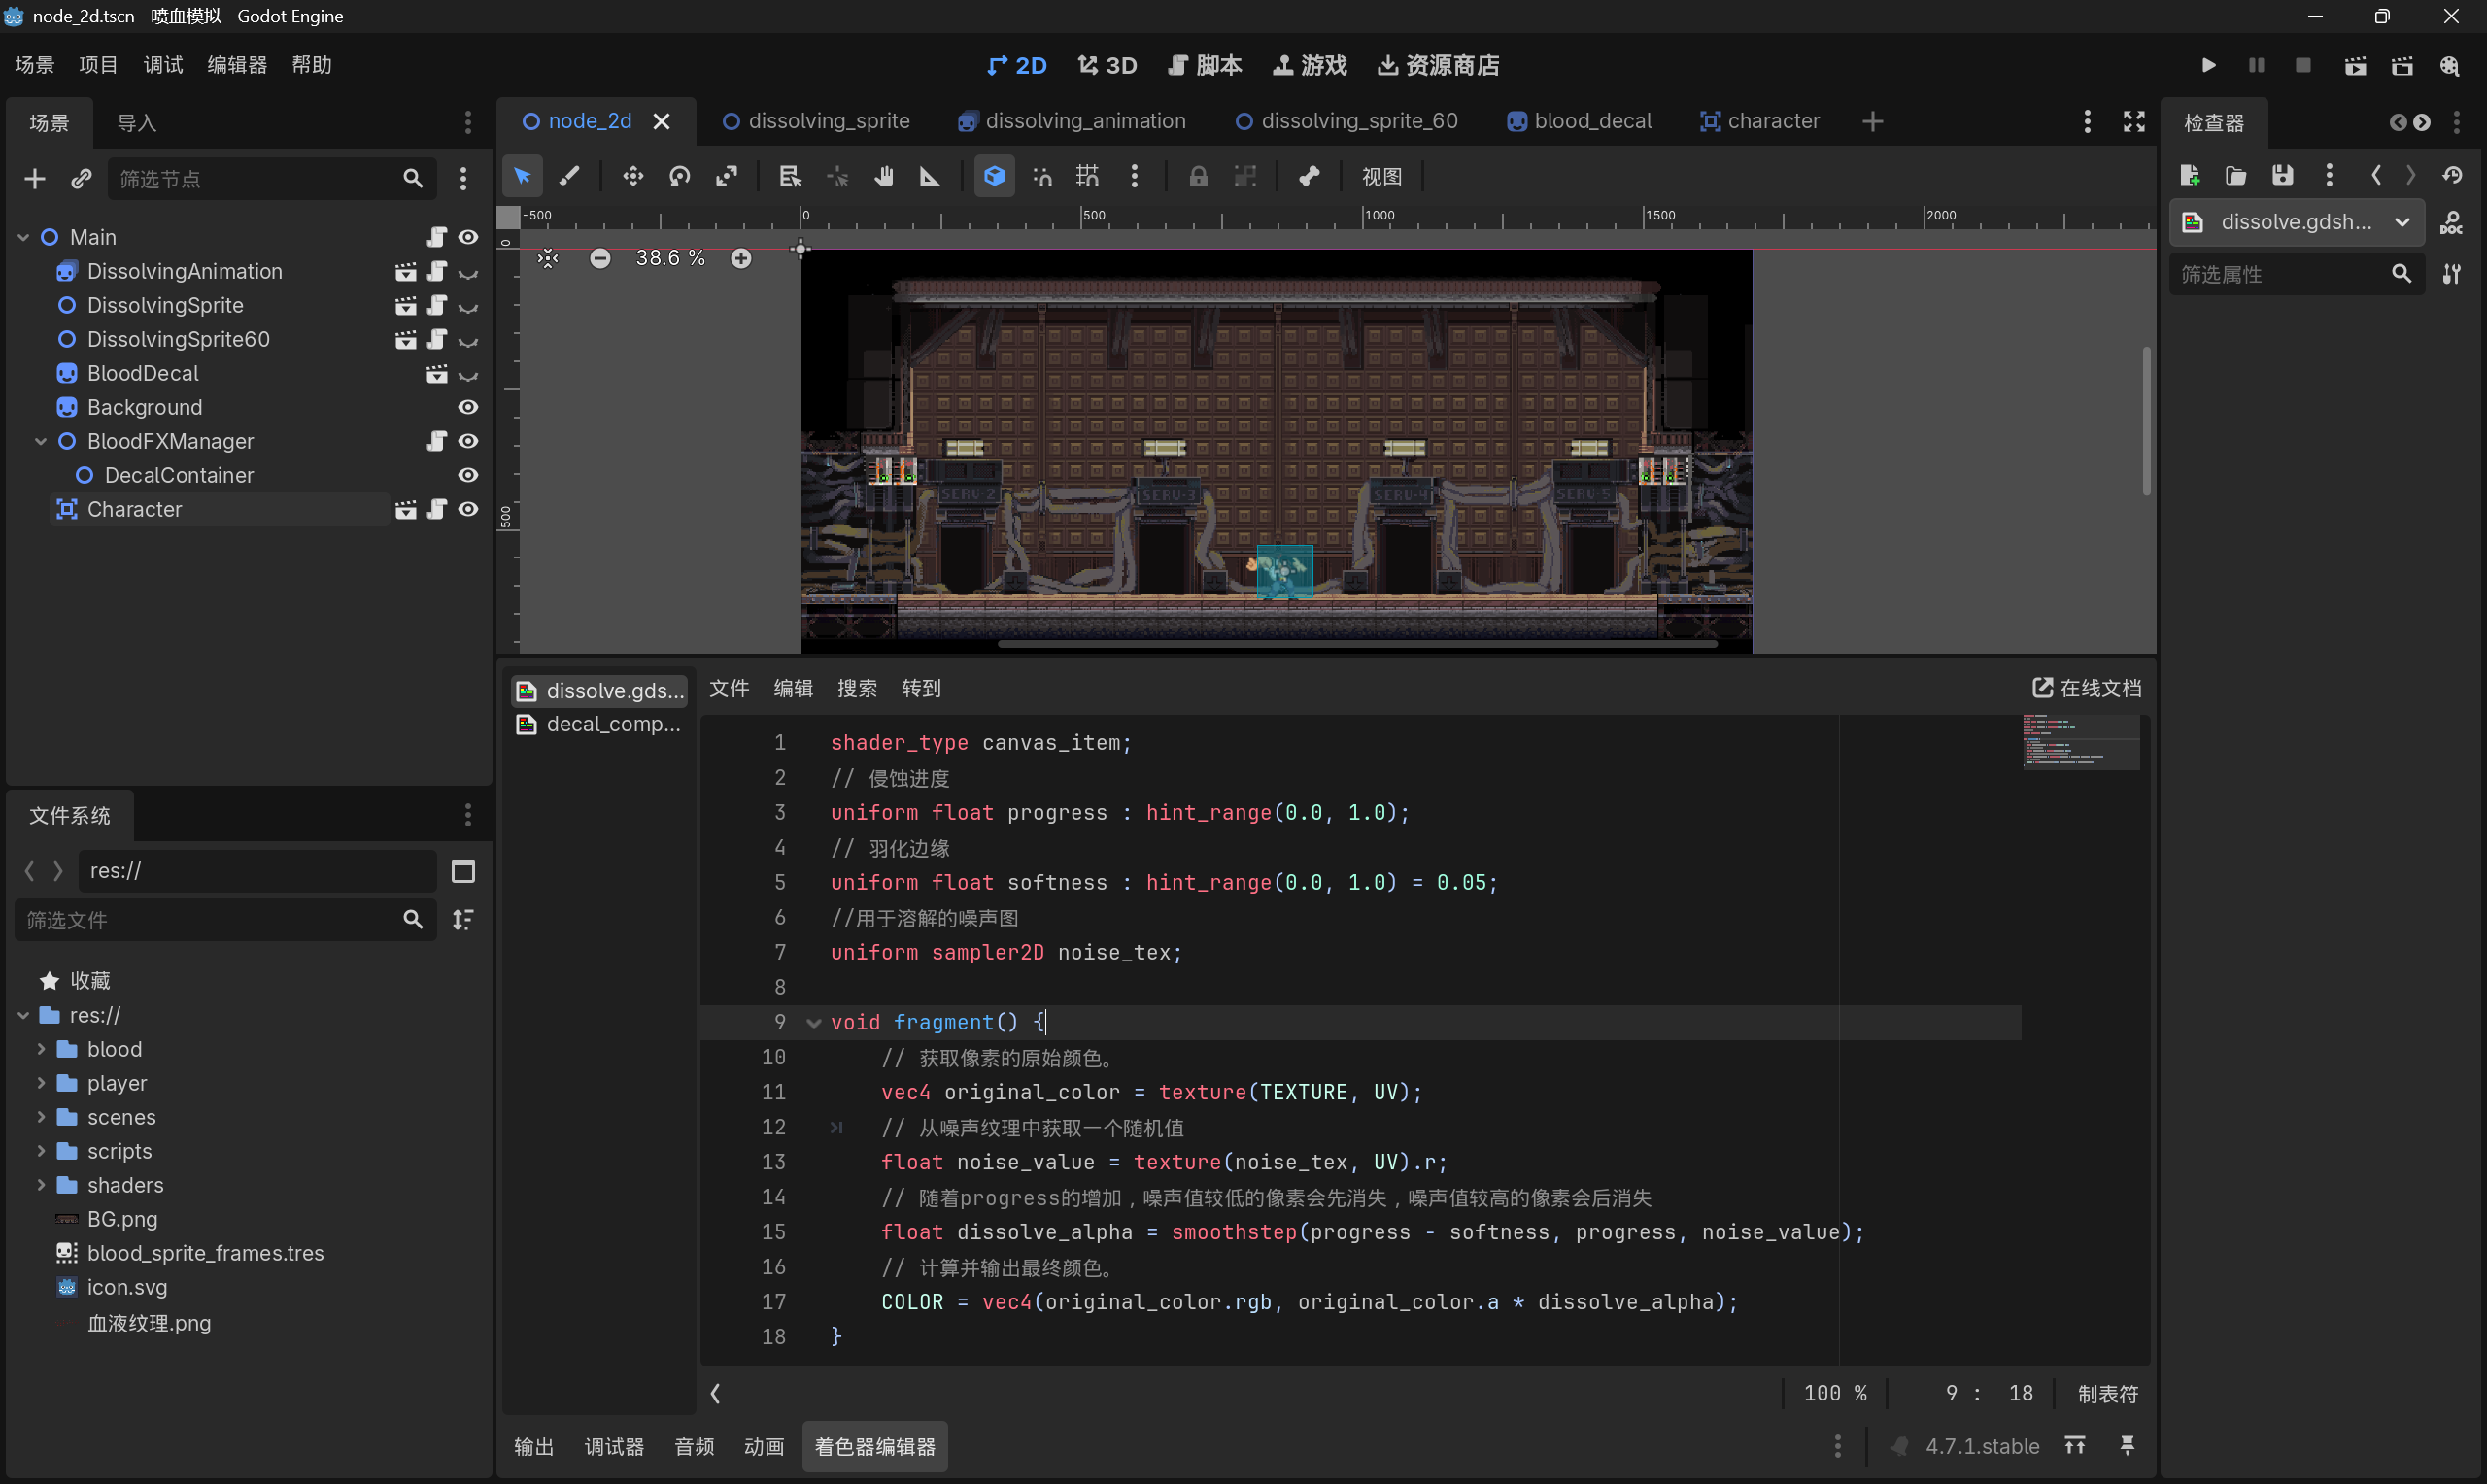The image size is (2487, 1484).
Task: Toggle visibility of Main node
Action: tap(468, 237)
